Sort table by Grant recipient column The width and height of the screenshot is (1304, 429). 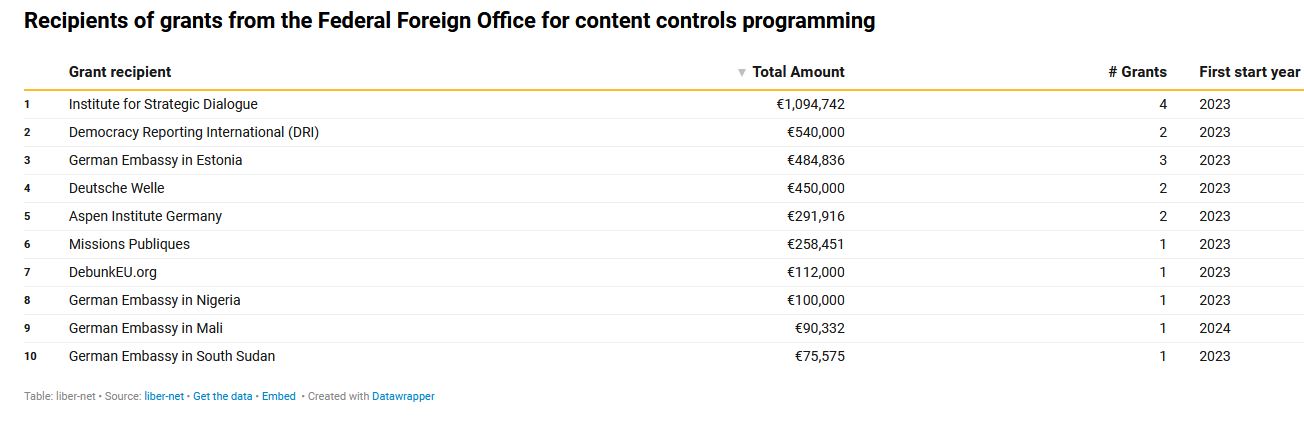click(x=120, y=72)
